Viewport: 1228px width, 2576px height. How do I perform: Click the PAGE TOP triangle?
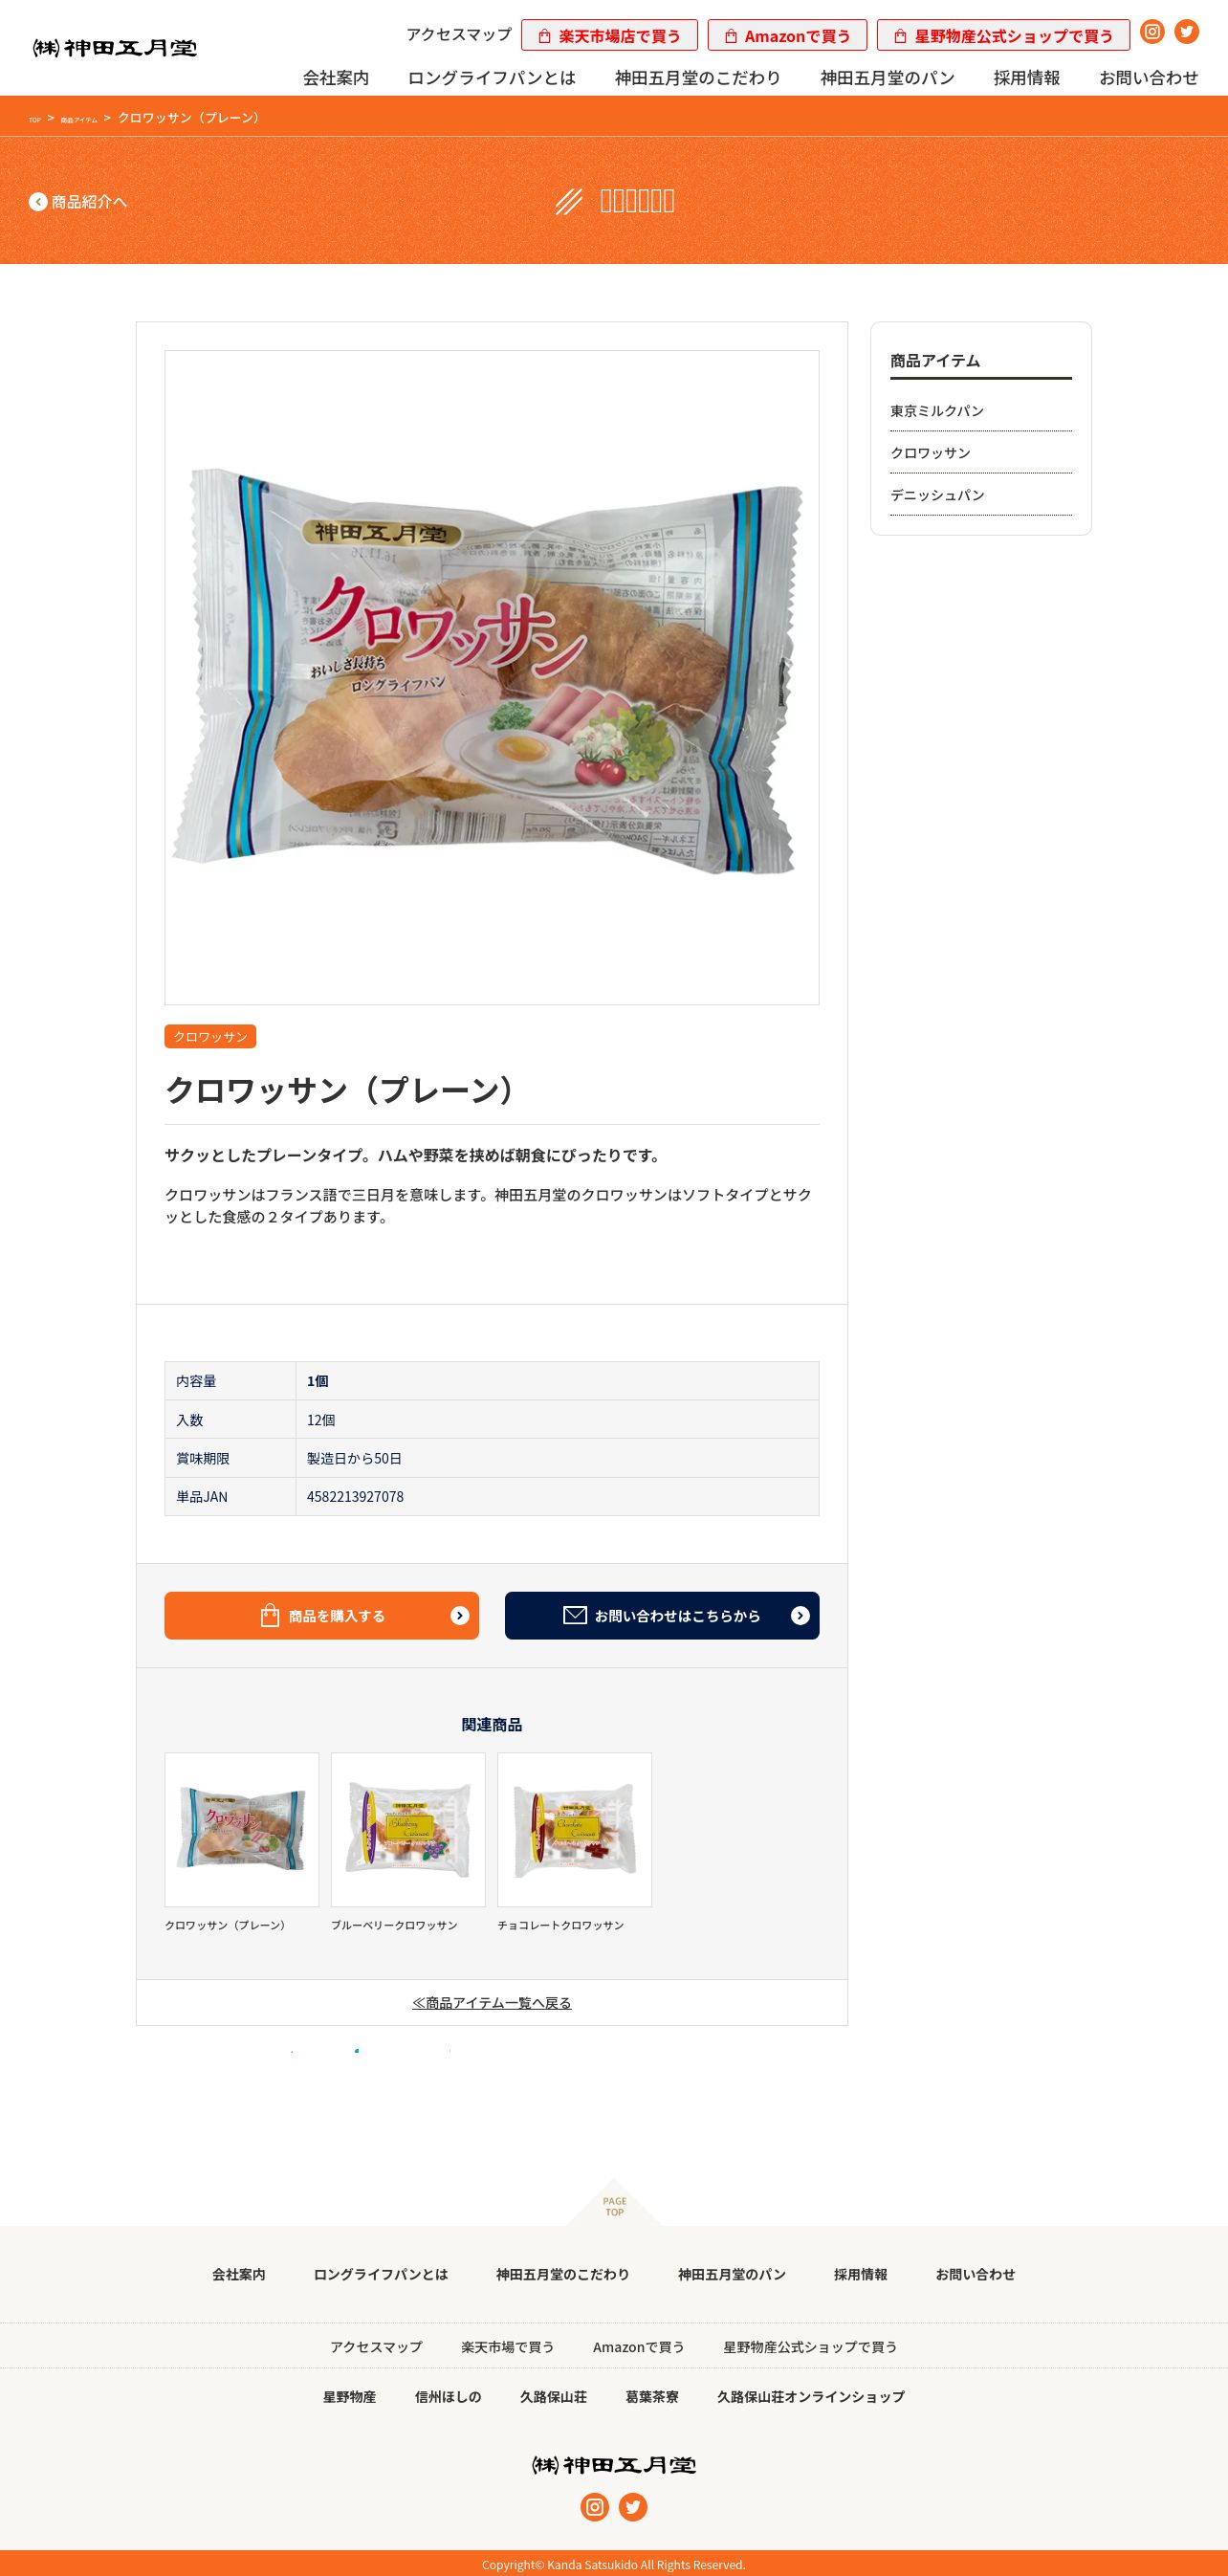[614, 2204]
